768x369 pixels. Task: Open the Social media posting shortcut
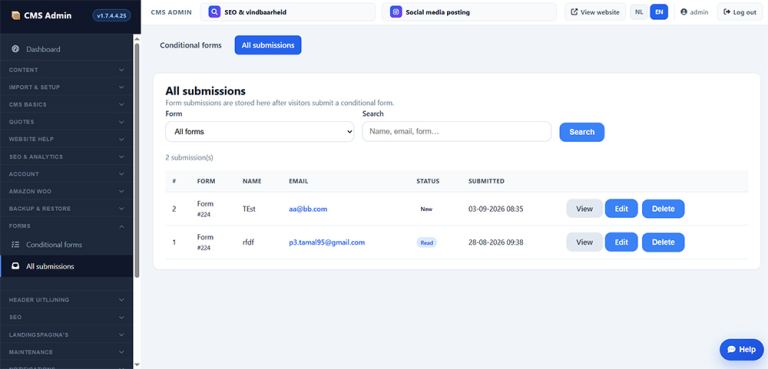(469, 12)
